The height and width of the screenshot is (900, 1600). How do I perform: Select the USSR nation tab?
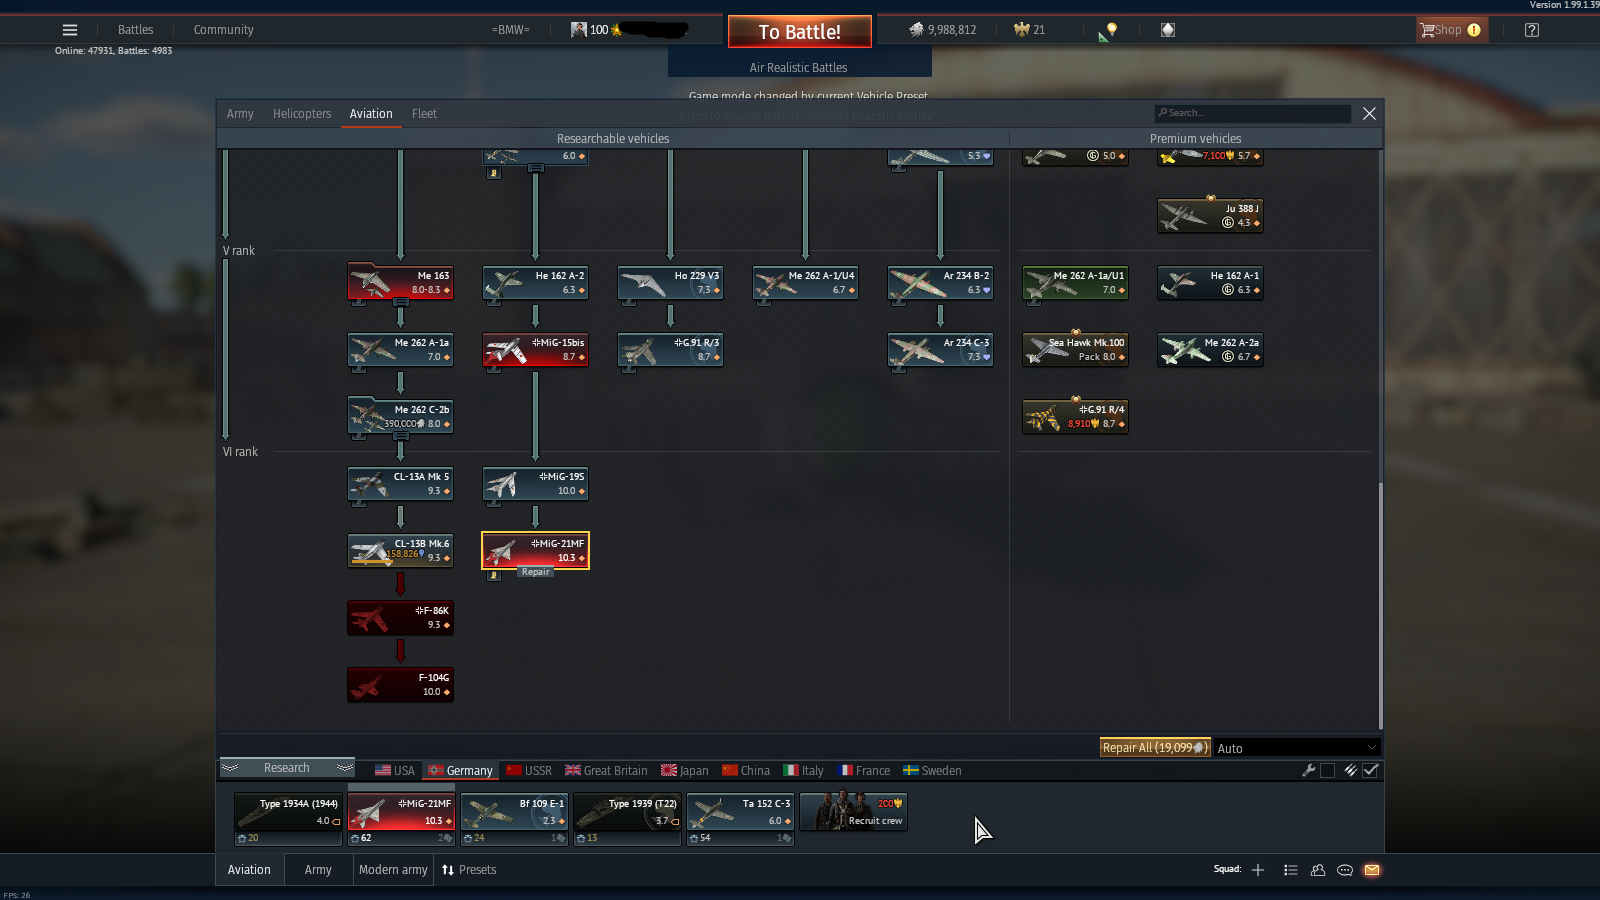(529, 770)
